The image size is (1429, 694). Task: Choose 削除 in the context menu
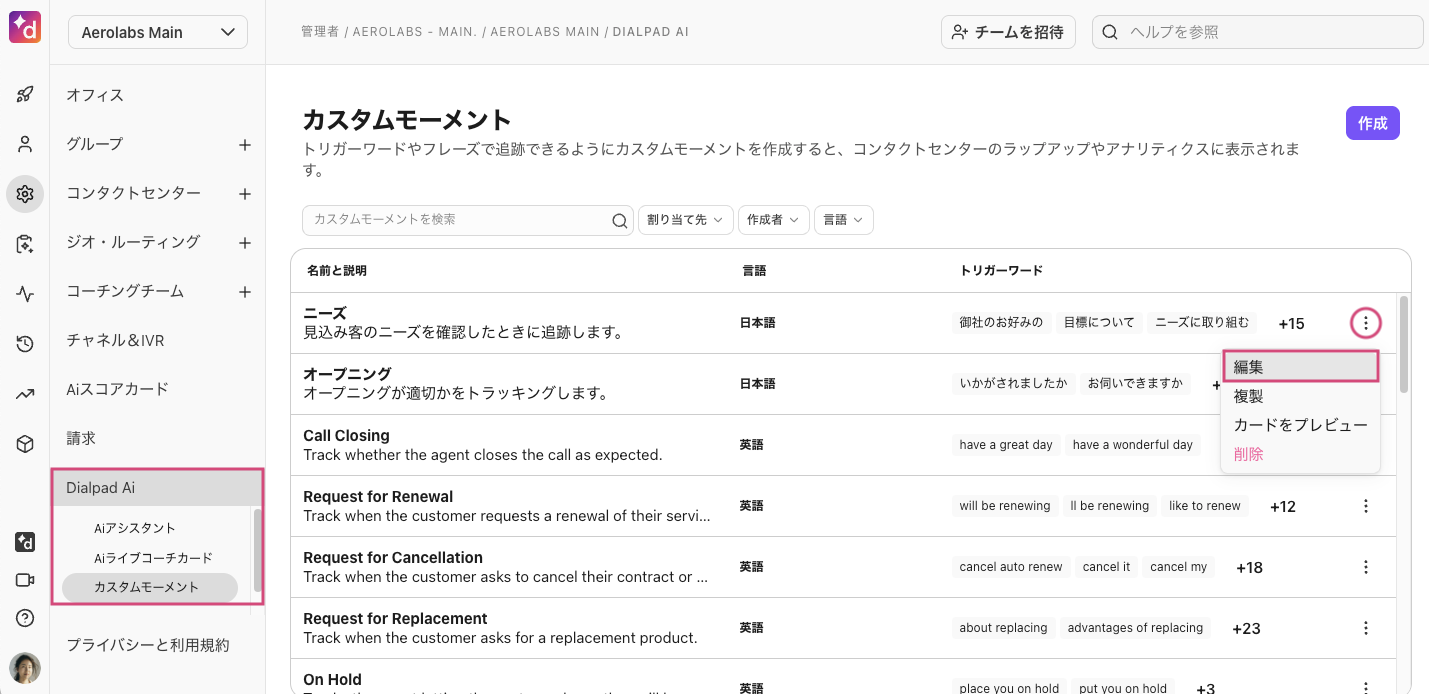tap(1249, 454)
